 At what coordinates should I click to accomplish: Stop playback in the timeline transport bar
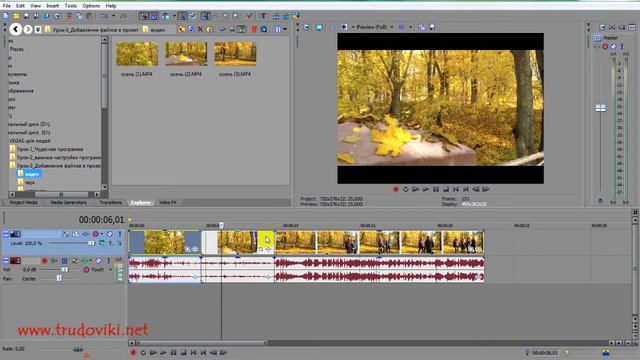(x=183, y=353)
